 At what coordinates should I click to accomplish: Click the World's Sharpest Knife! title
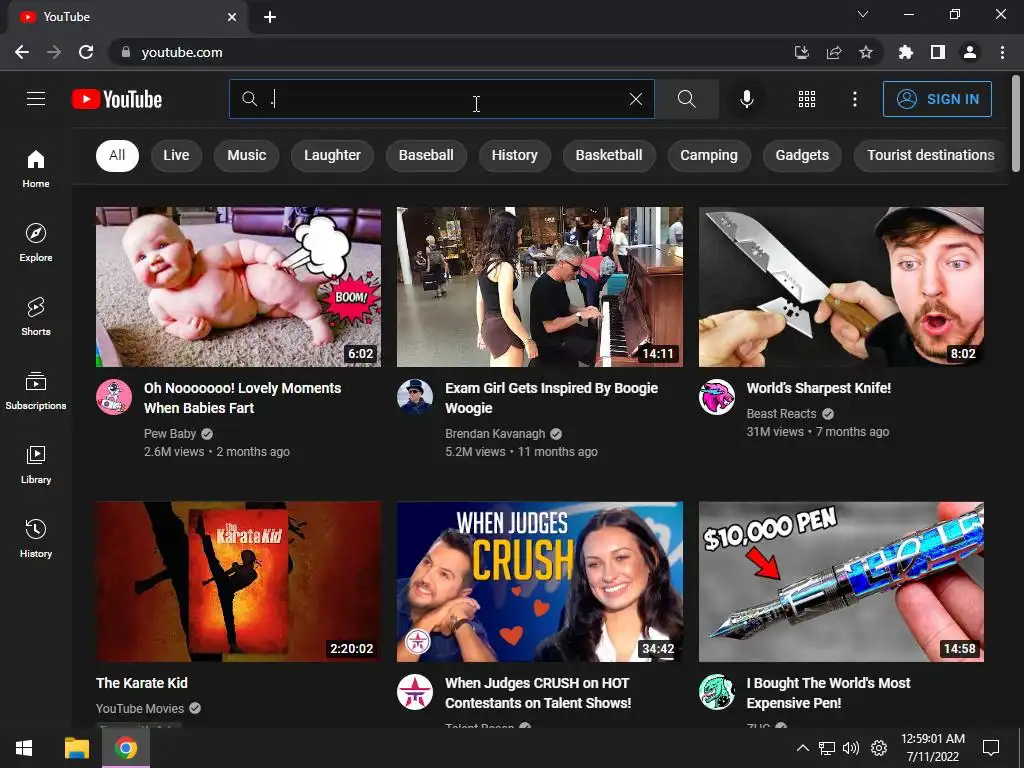pyautogui.click(x=818, y=388)
